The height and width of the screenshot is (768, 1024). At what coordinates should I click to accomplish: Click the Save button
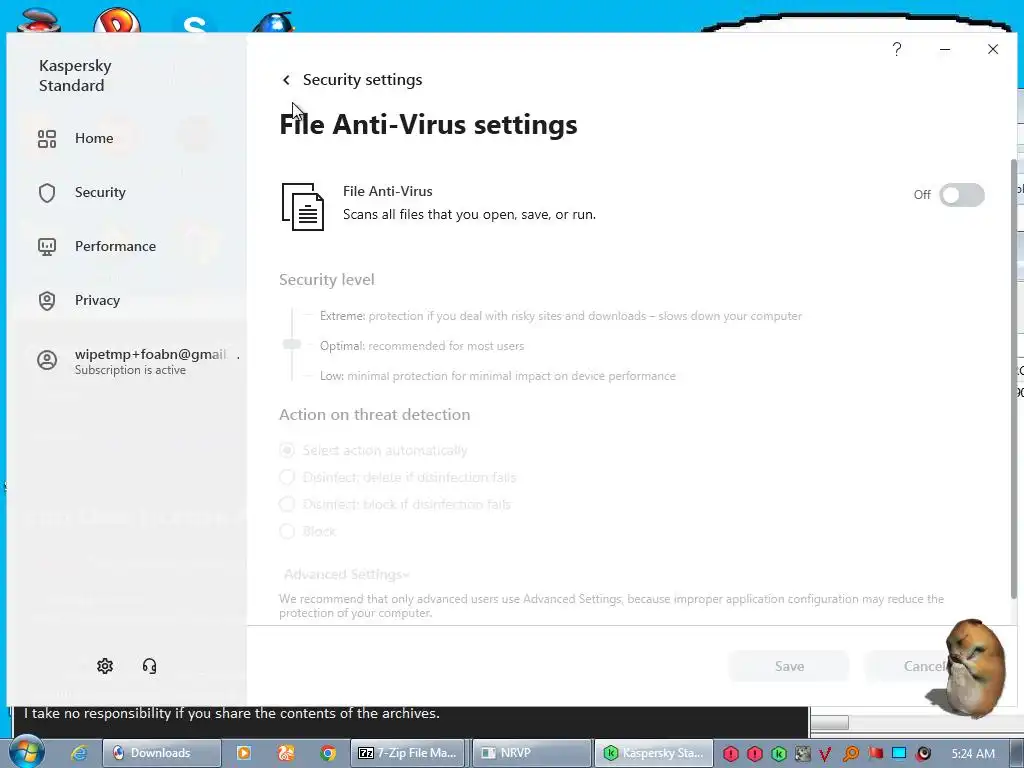[x=789, y=666]
